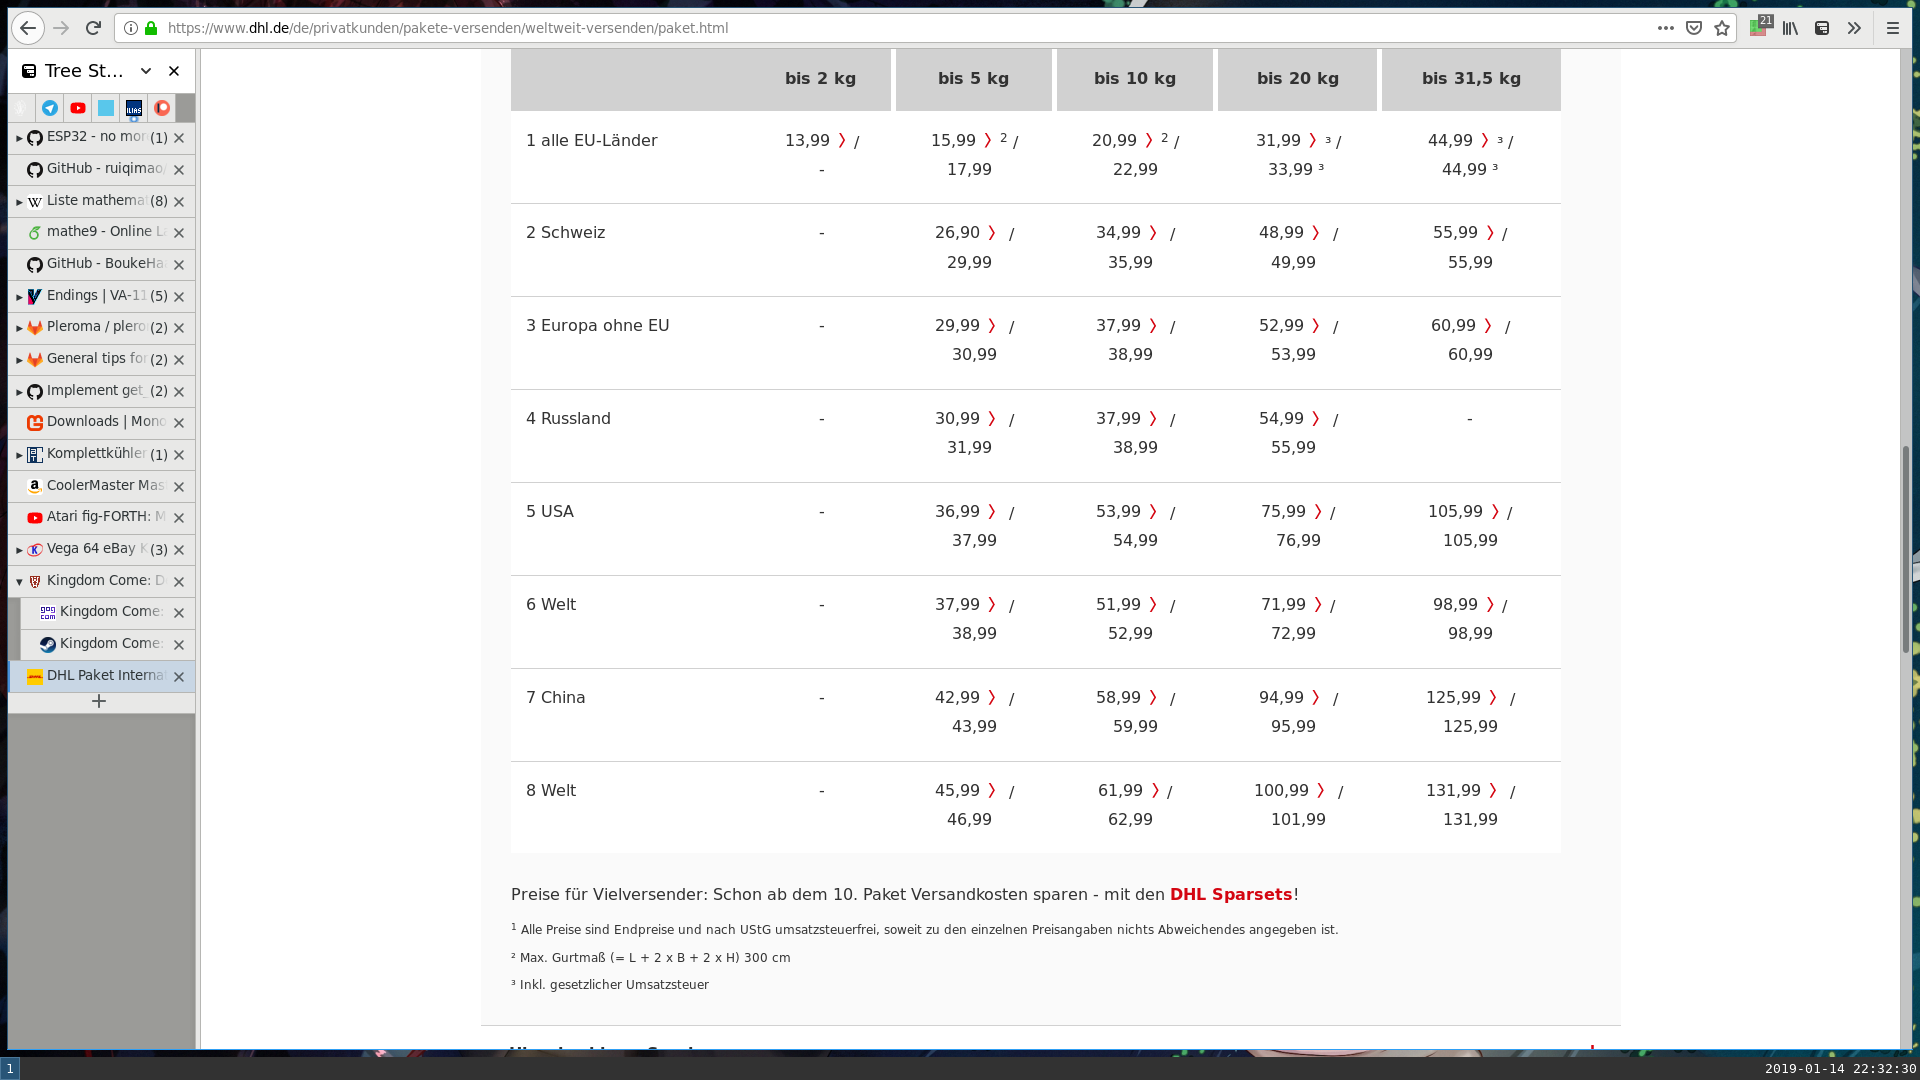Toggle the Tree Style Tab sidebar toolbar button
1920x1080 pixels.
(1822, 28)
